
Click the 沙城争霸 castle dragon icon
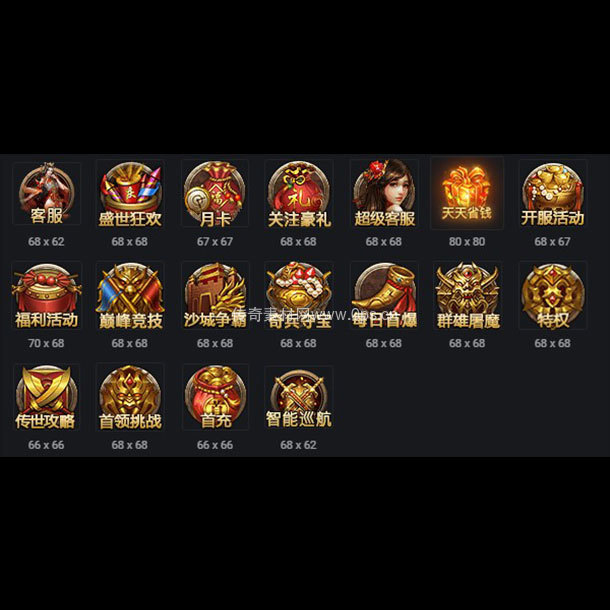[215, 295]
